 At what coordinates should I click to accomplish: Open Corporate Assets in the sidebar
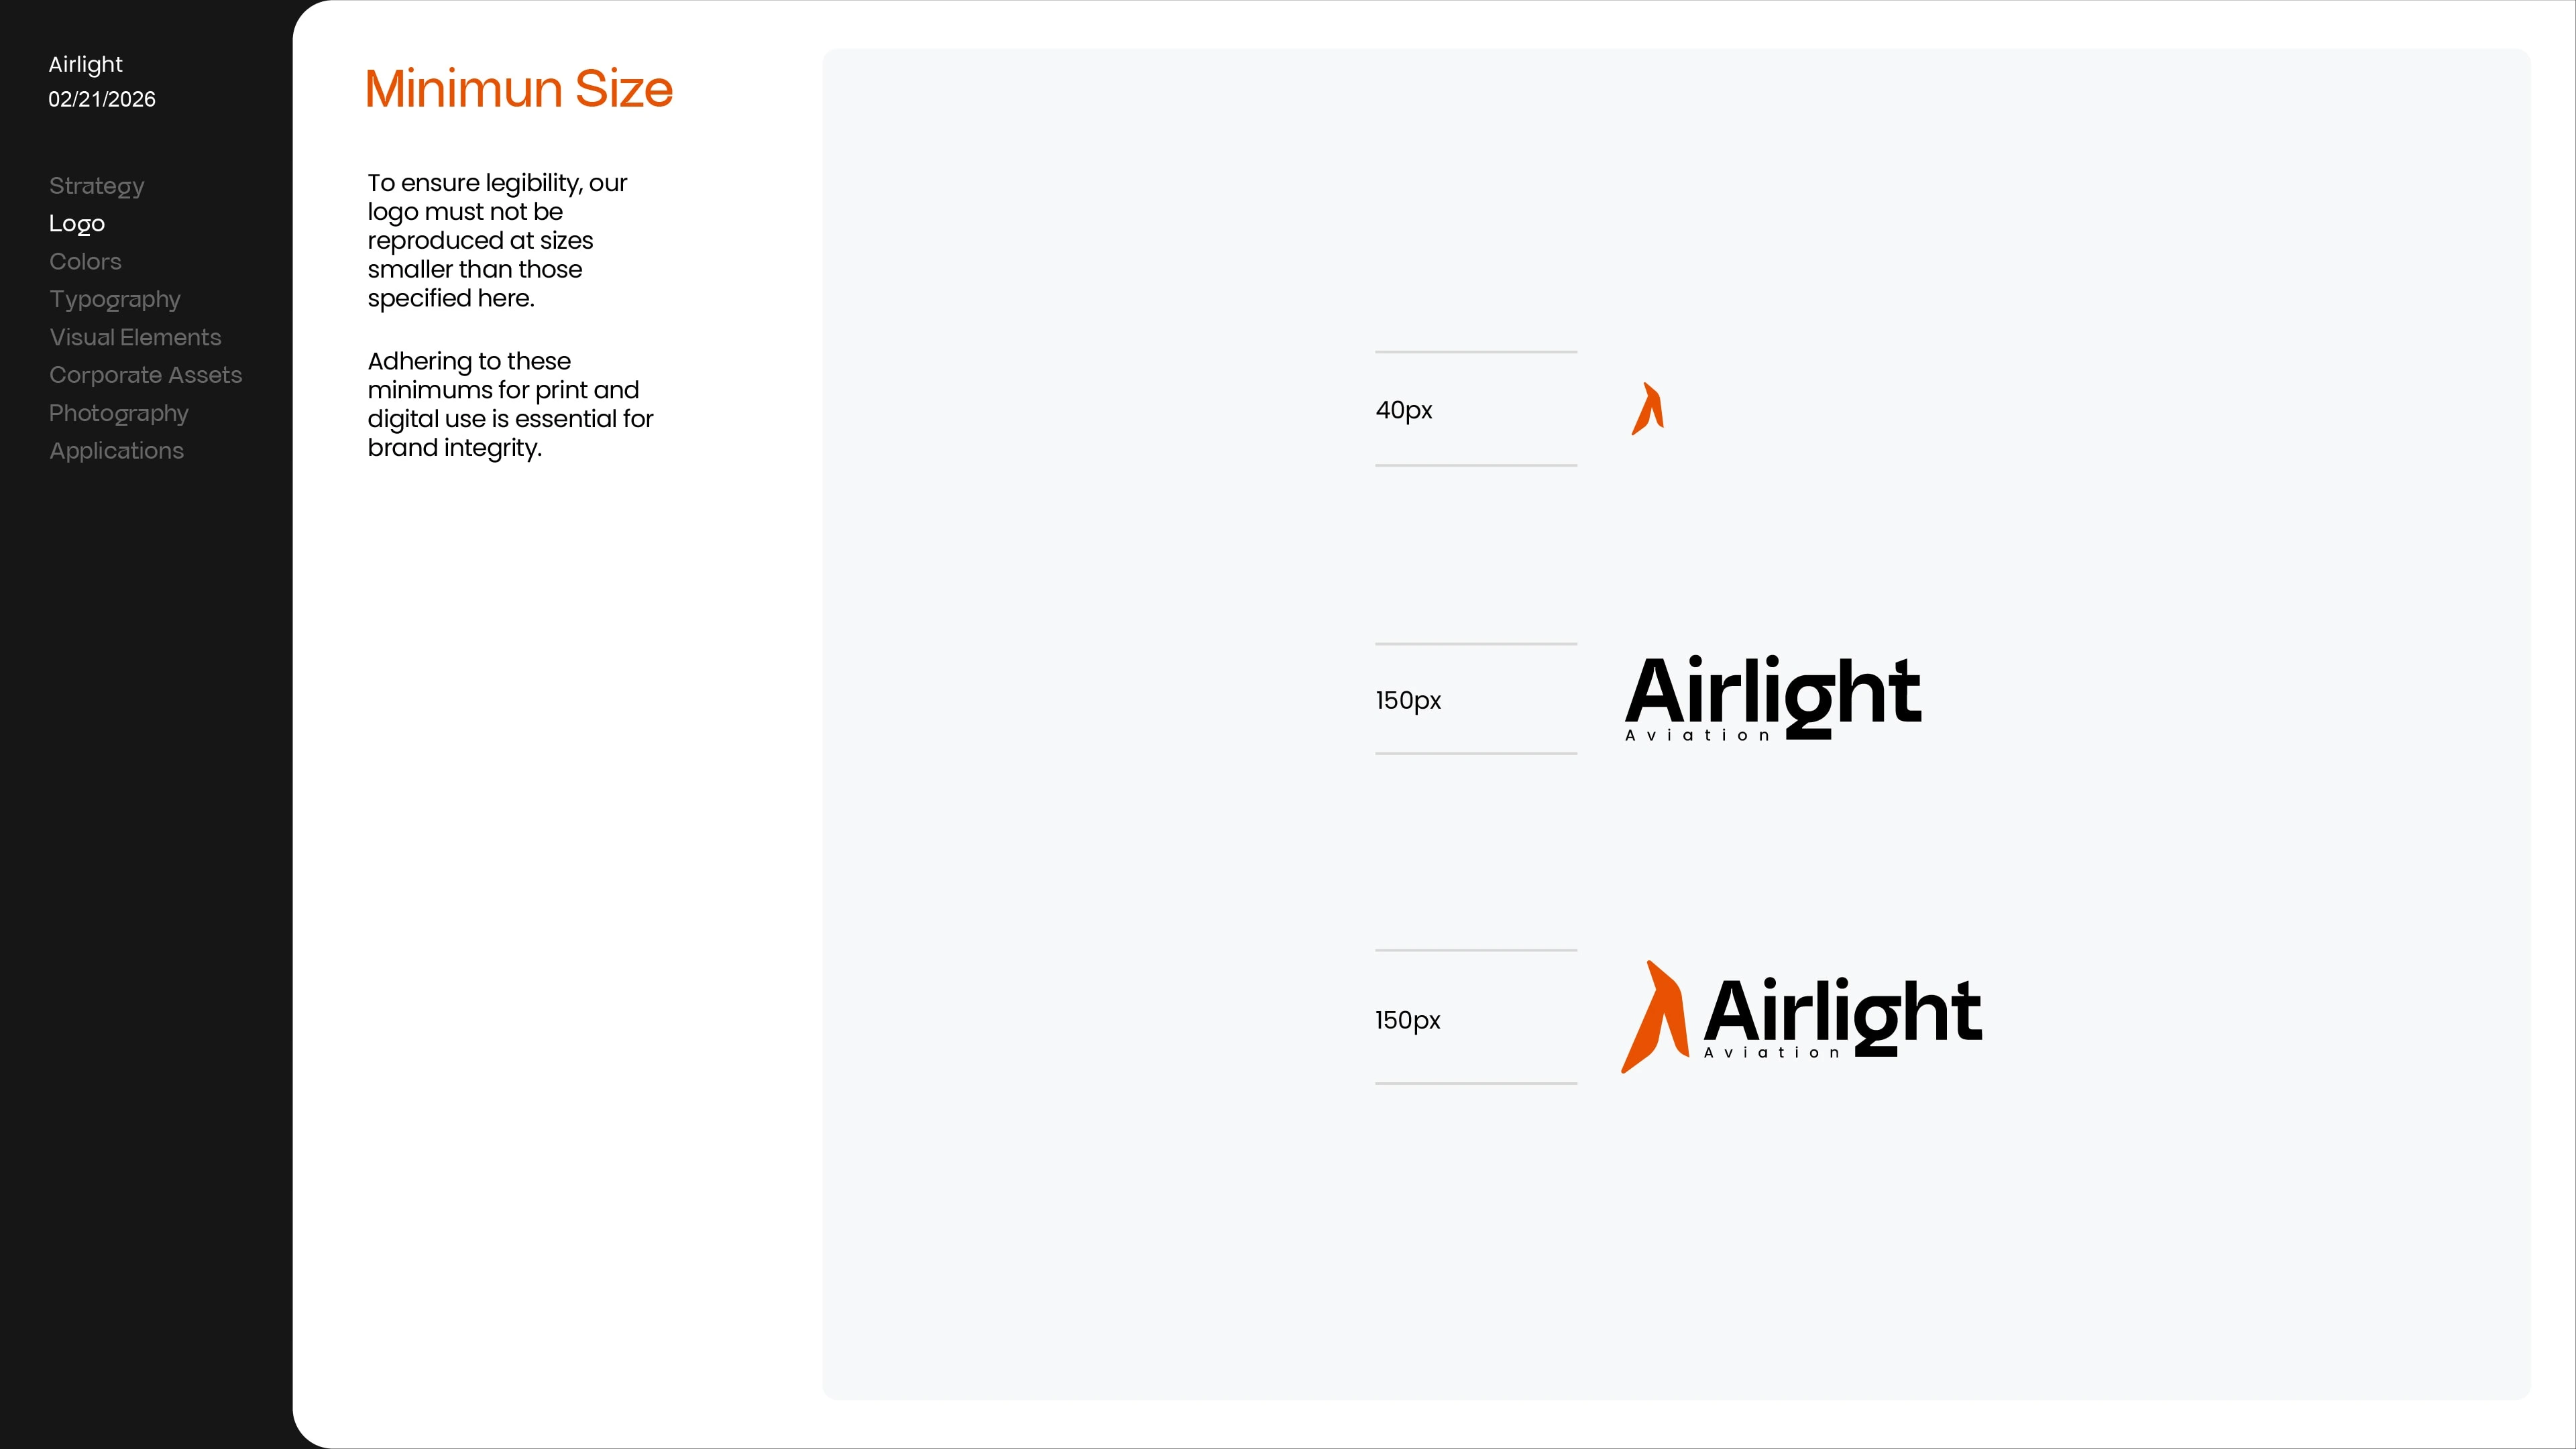tap(146, 375)
